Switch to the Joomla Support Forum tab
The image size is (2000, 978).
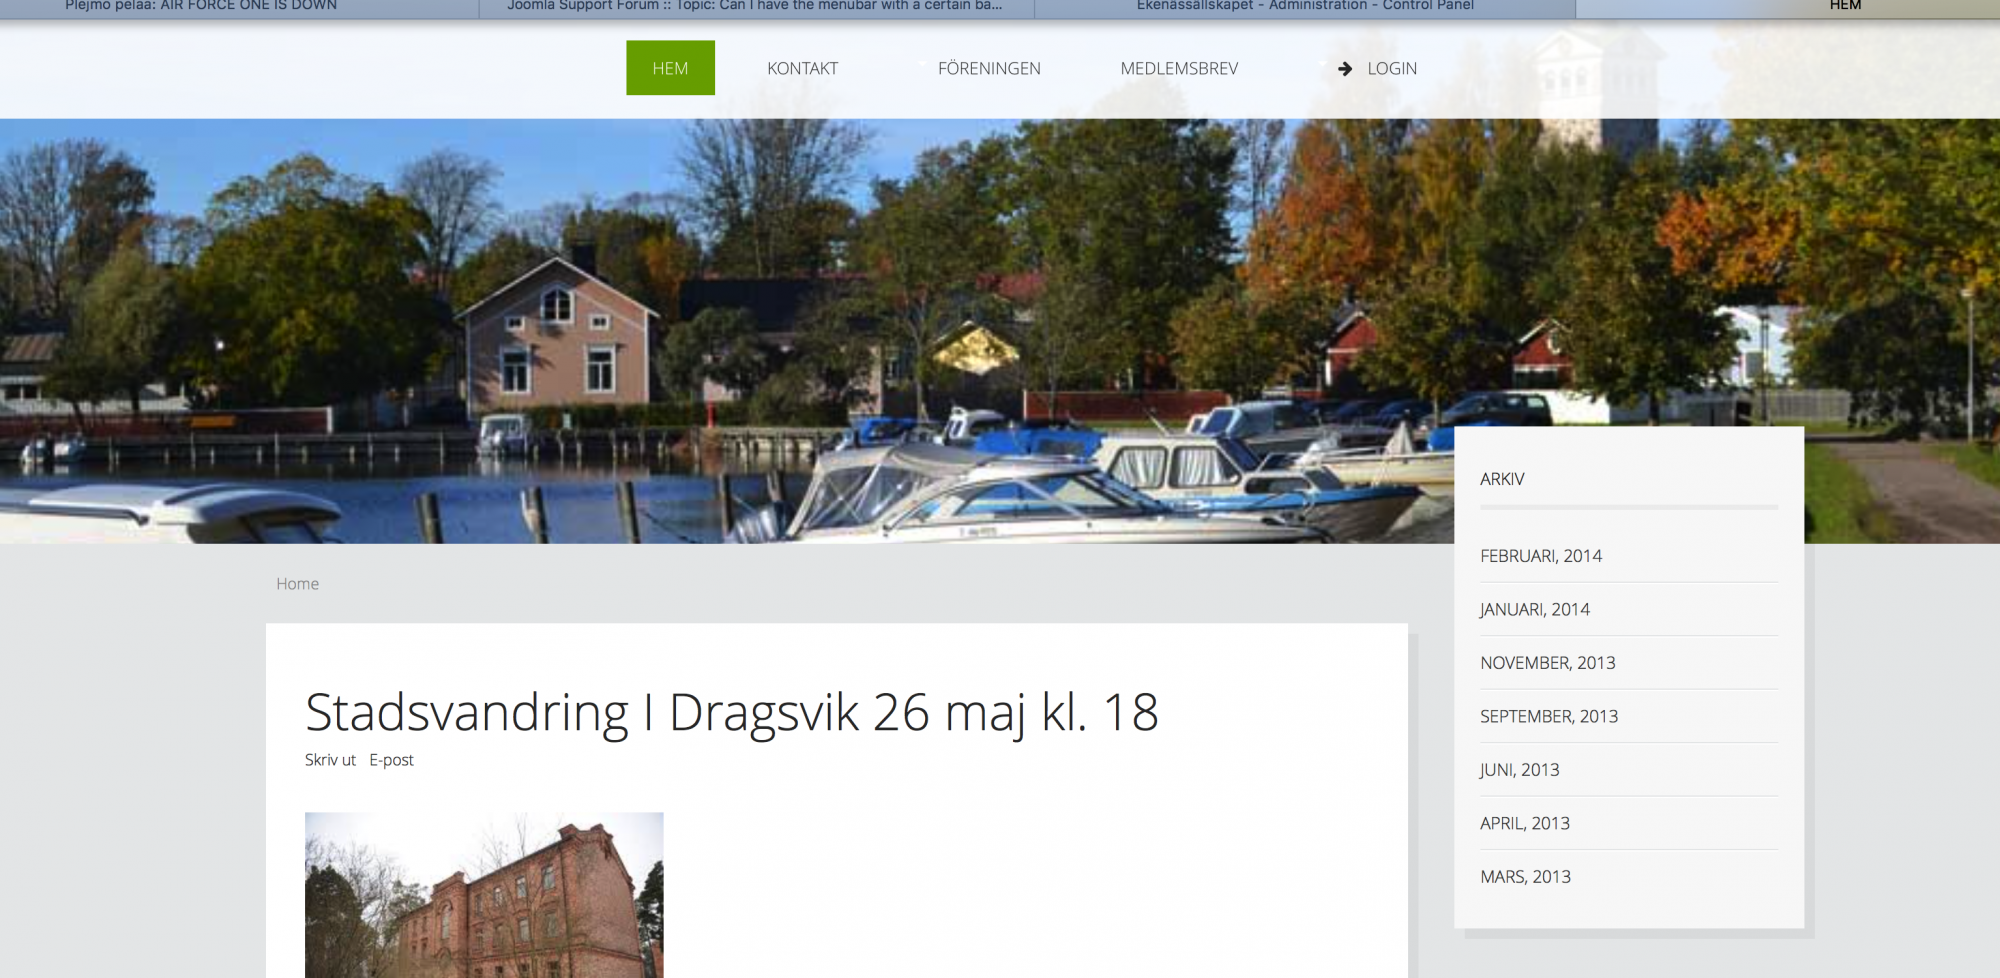tap(757, 7)
